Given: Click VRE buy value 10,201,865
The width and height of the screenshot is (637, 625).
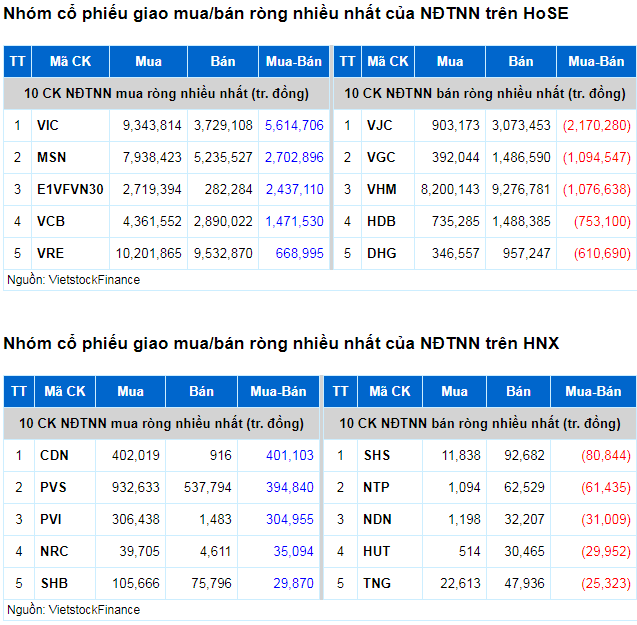Looking at the screenshot, I should coord(149,254).
